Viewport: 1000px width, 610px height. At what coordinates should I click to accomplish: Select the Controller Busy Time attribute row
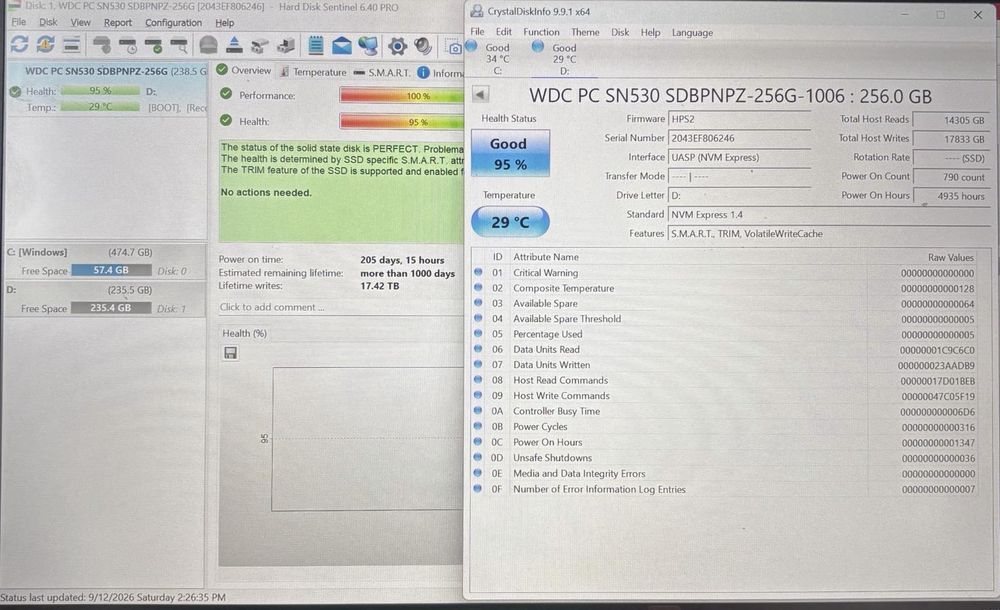coord(726,412)
